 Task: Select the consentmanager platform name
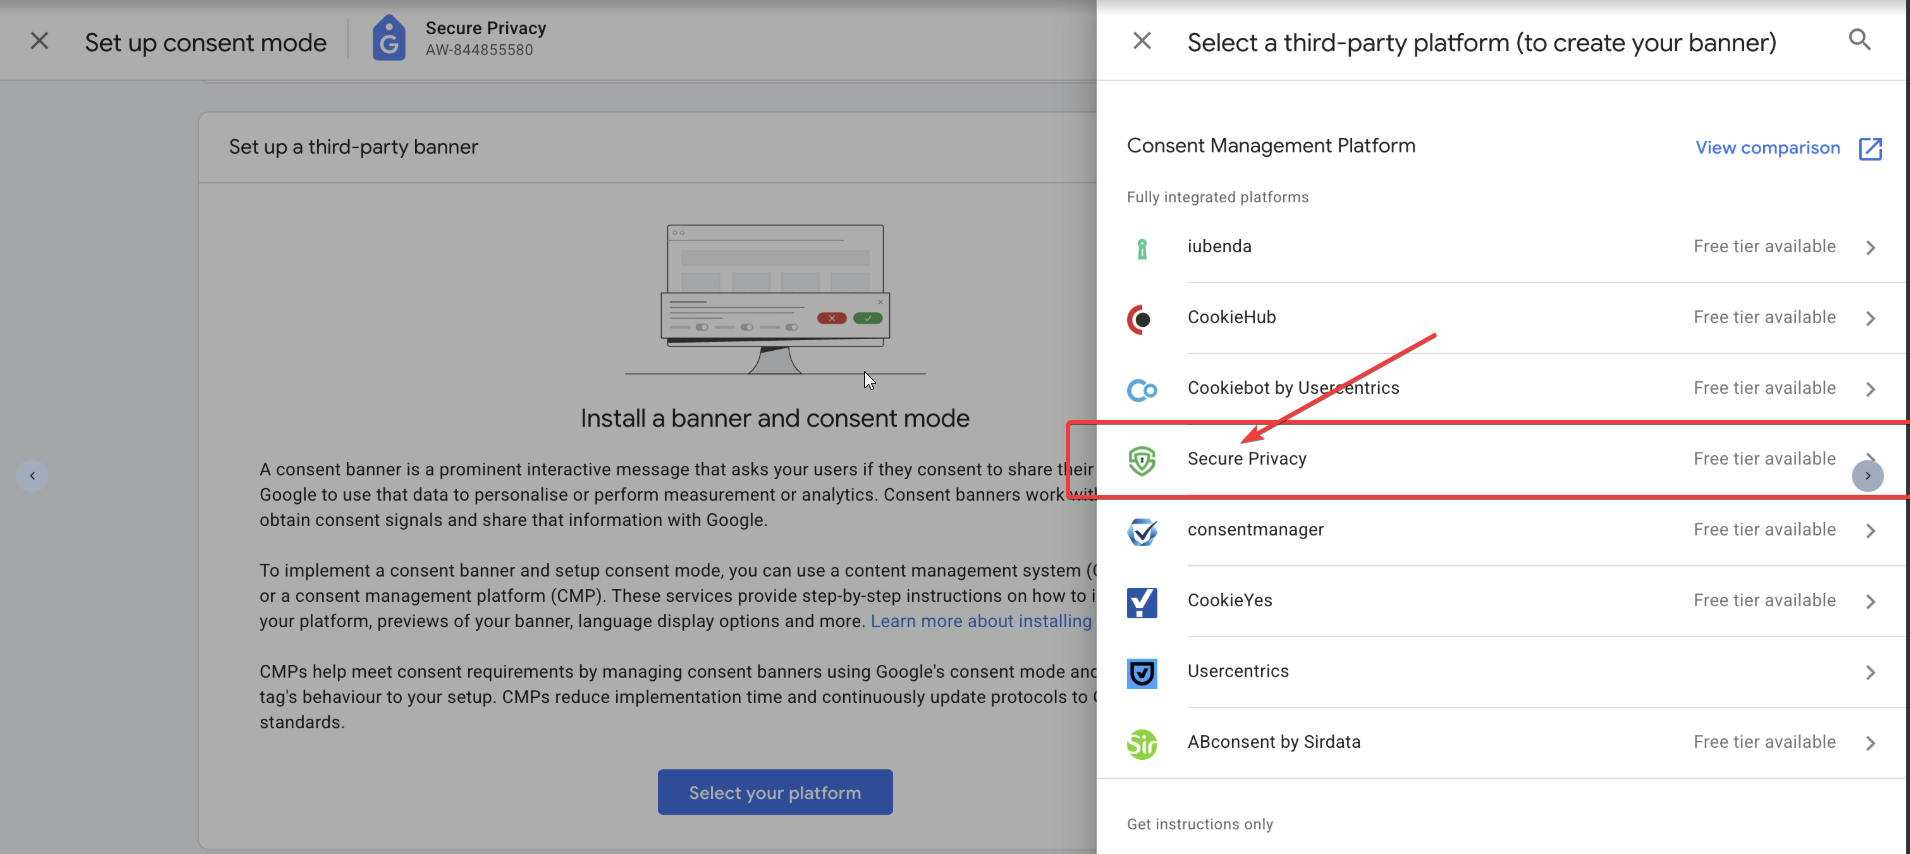point(1255,530)
